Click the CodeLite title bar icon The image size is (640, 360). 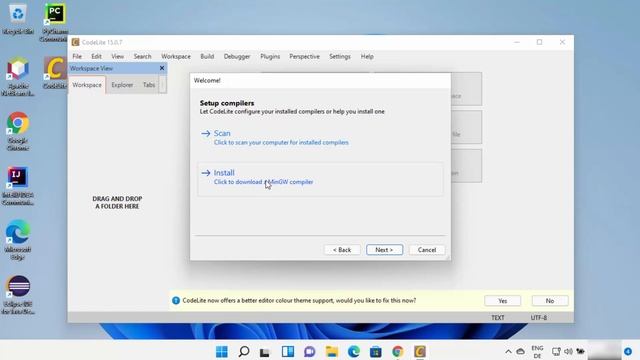[x=75, y=42]
